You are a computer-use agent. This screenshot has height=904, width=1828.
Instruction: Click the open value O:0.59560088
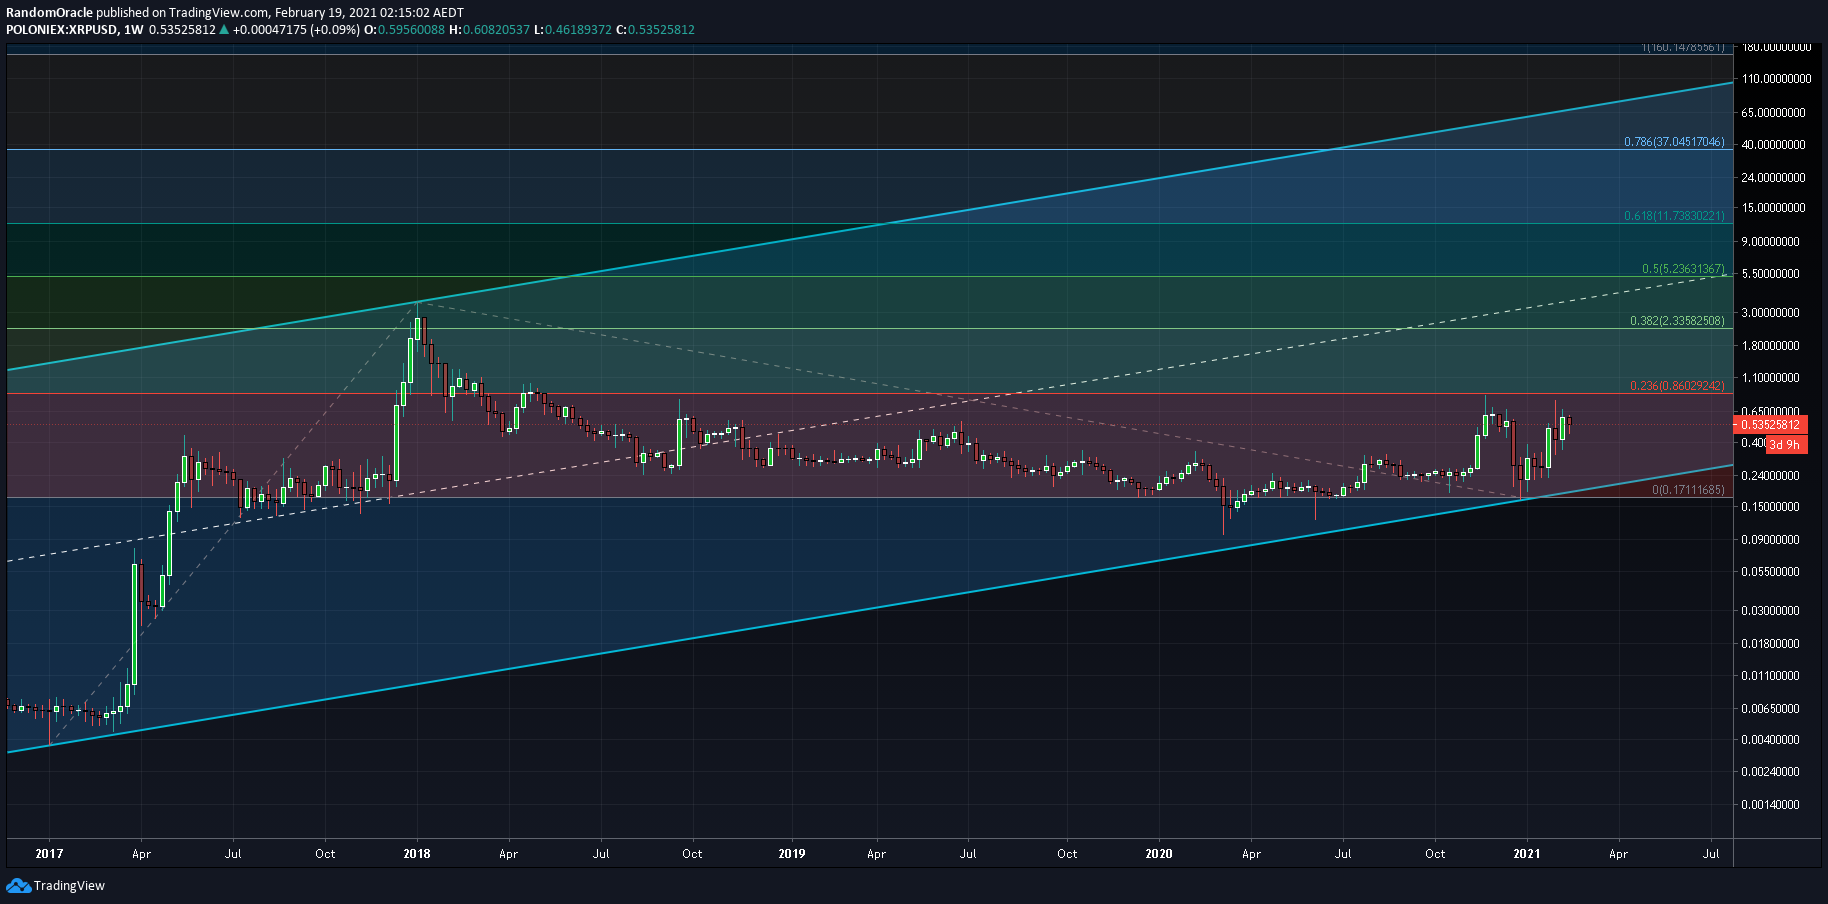(x=404, y=30)
